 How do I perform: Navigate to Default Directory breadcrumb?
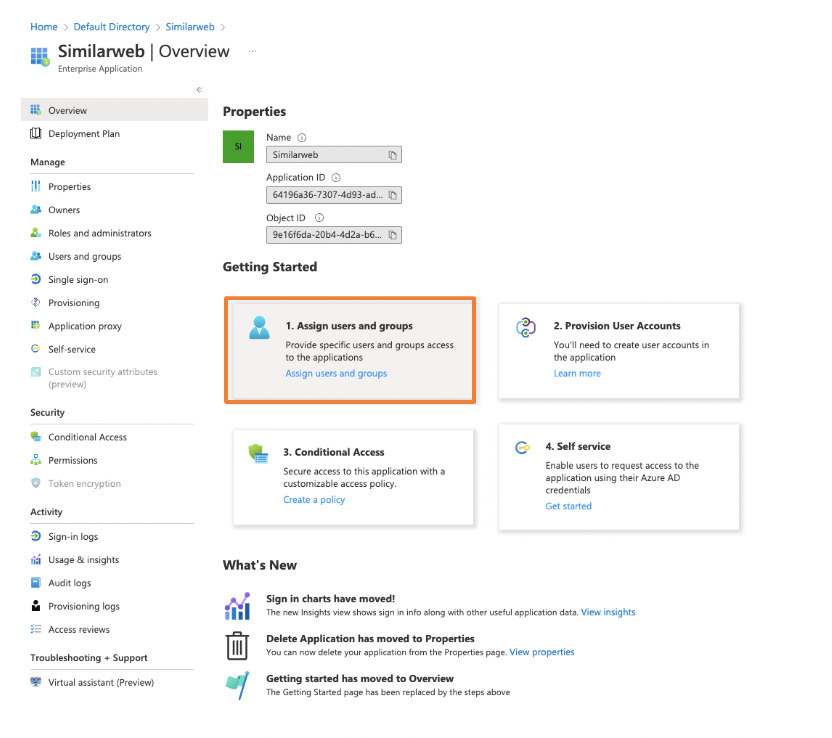[112, 27]
